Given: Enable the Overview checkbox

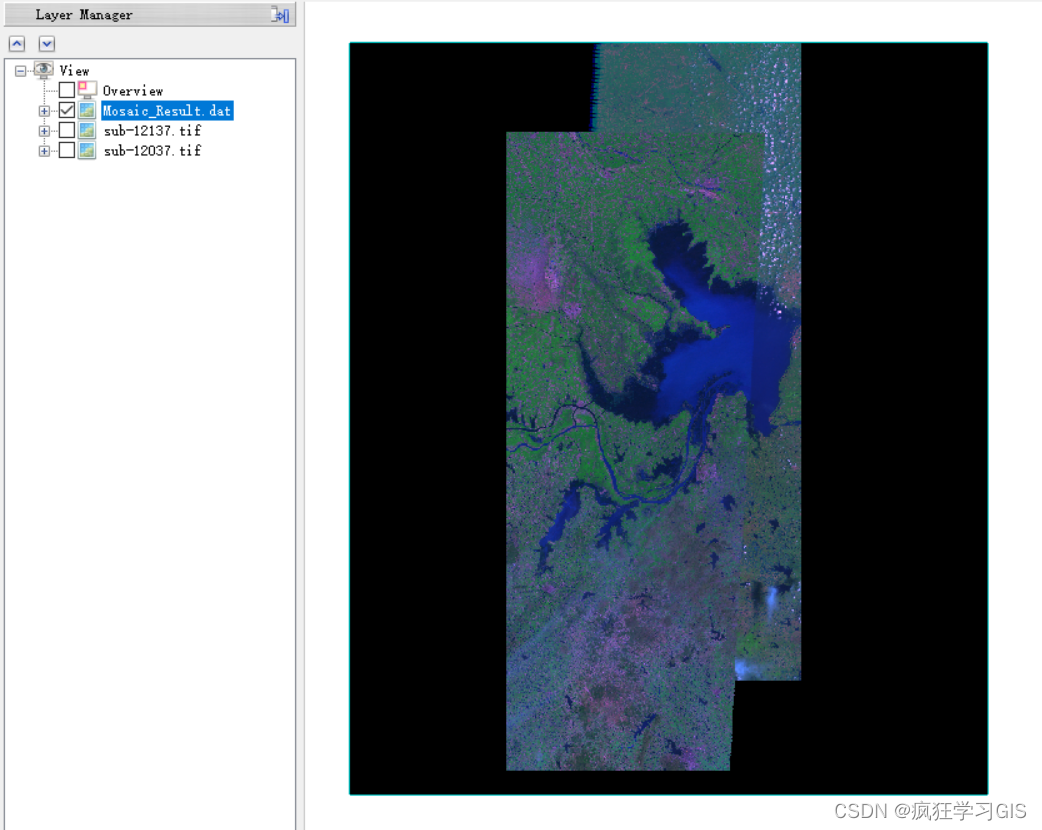Looking at the screenshot, I should point(66,90).
